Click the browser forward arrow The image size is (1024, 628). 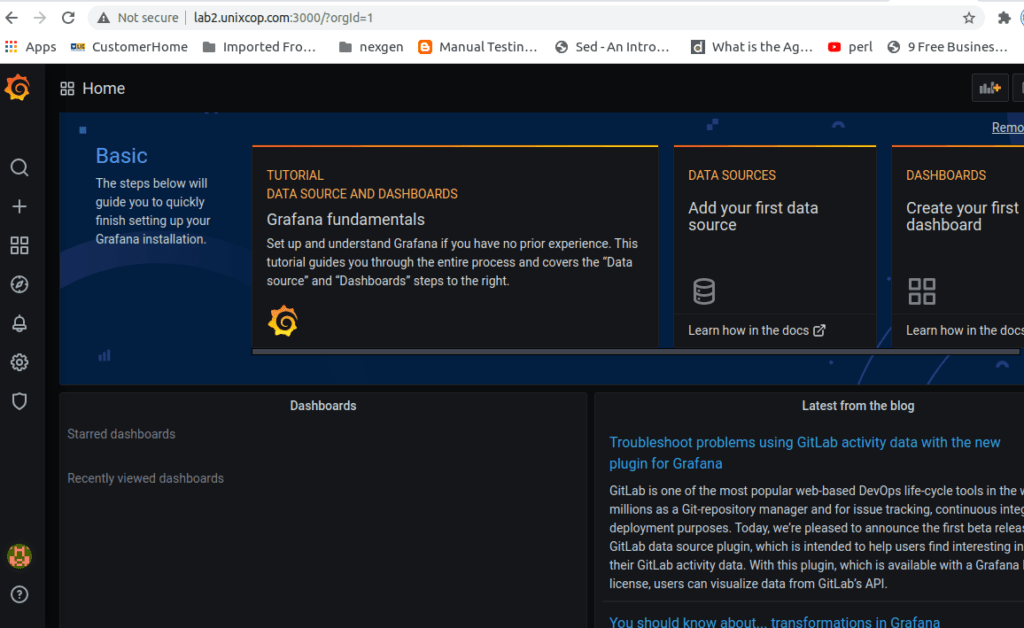pos(40,18)
